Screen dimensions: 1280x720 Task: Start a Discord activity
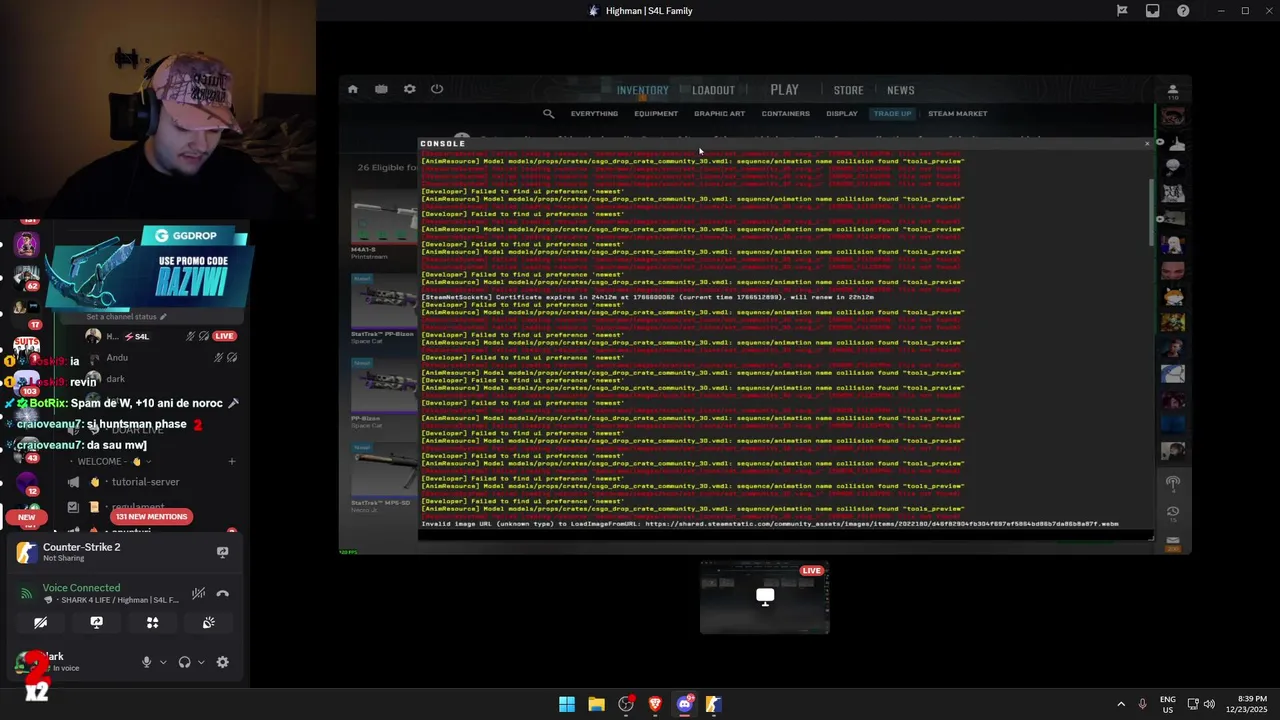click(x=152, y=622)
